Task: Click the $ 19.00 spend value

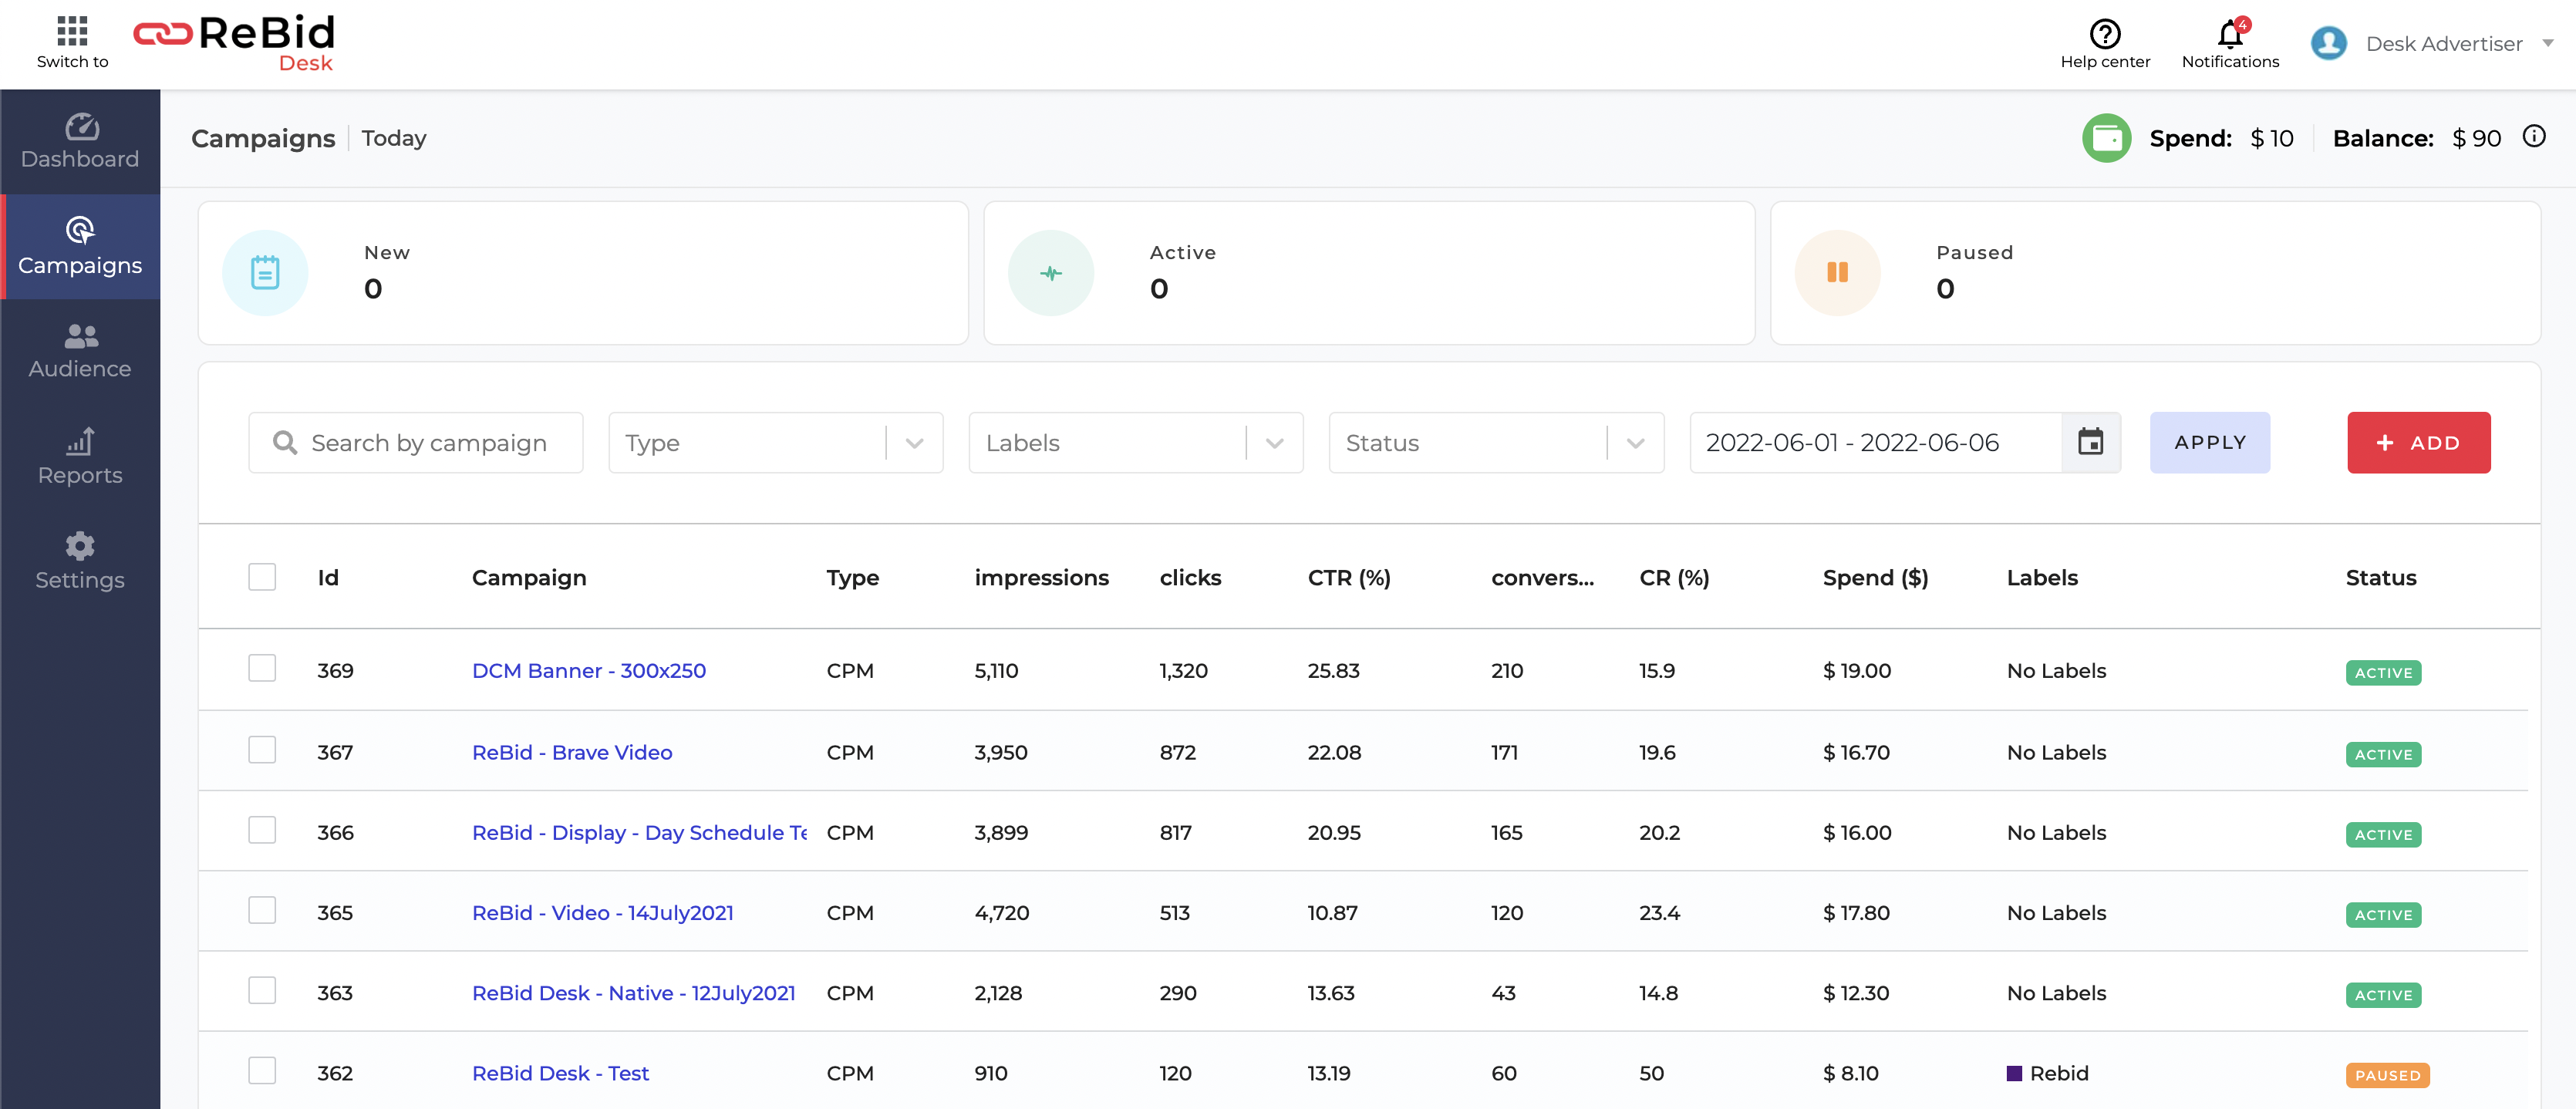Action: pyautogui.click(x=1856, y=671)
